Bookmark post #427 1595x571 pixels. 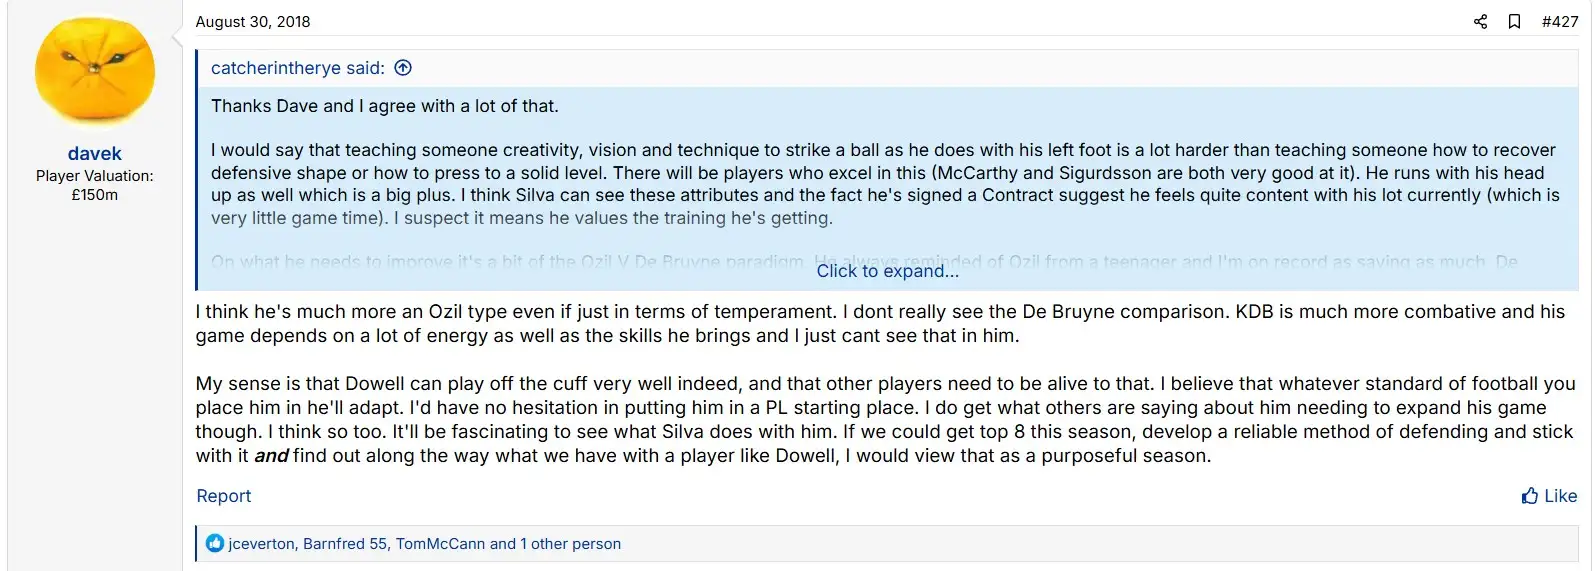coord(1514,22)
